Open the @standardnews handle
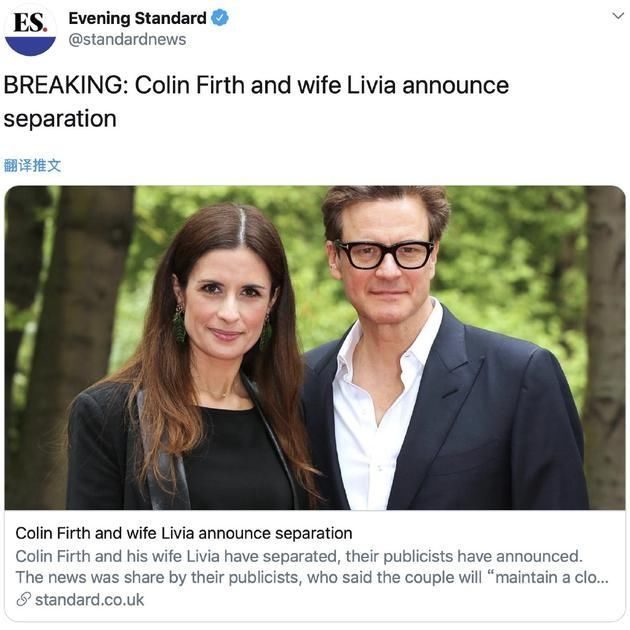Viewport: 630px width, 630px height. 127,39
